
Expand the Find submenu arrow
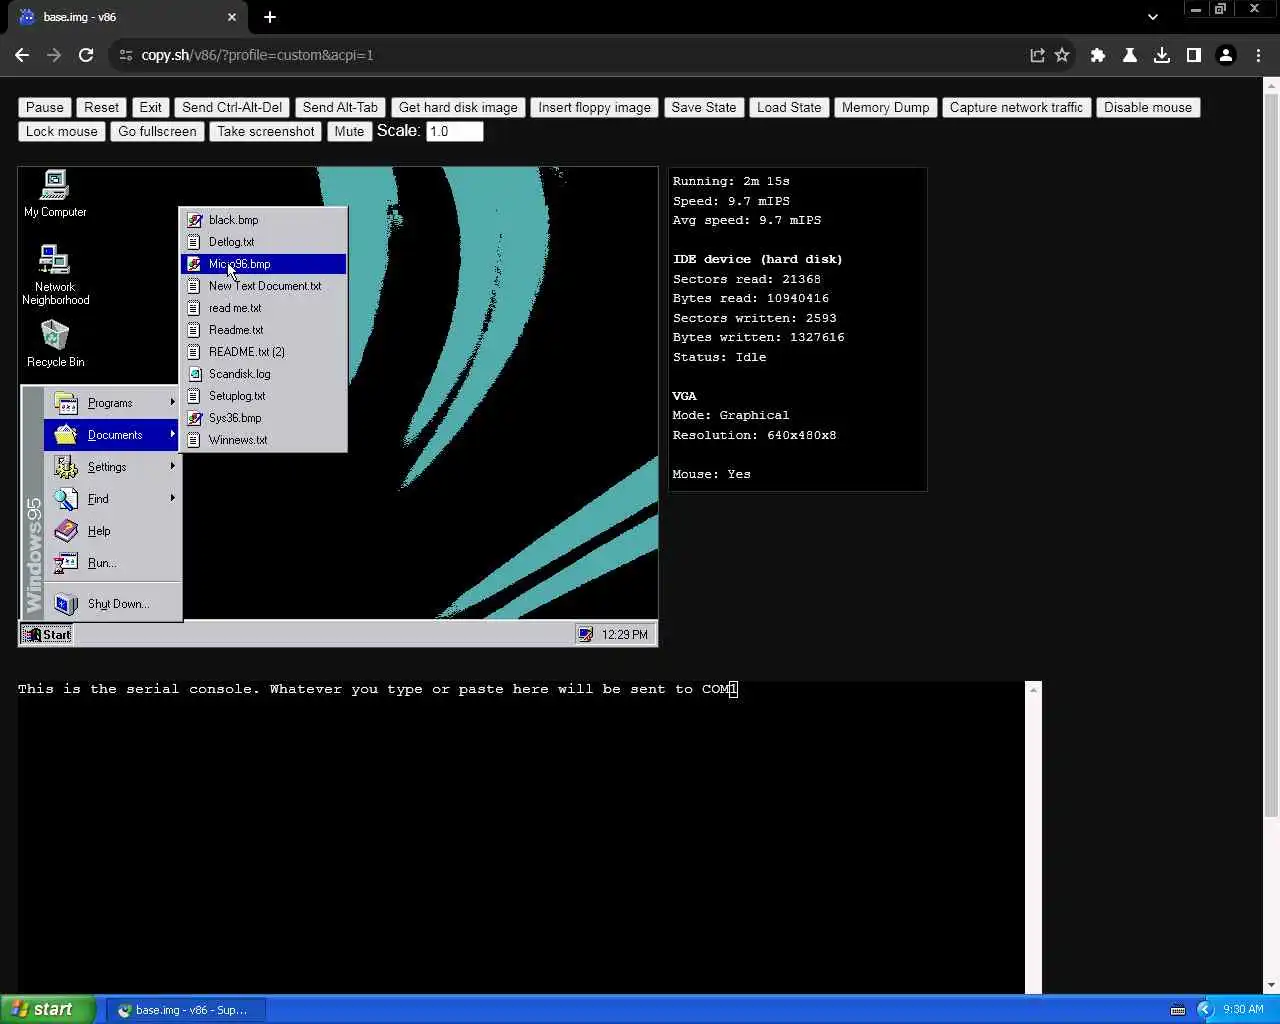click(x=173, y=498)
